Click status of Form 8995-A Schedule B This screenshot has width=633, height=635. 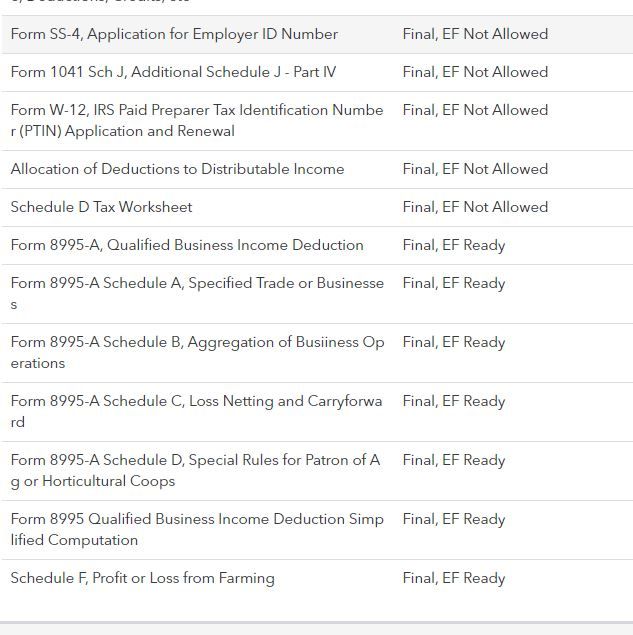pyautogui.click(x=454, y=343)
